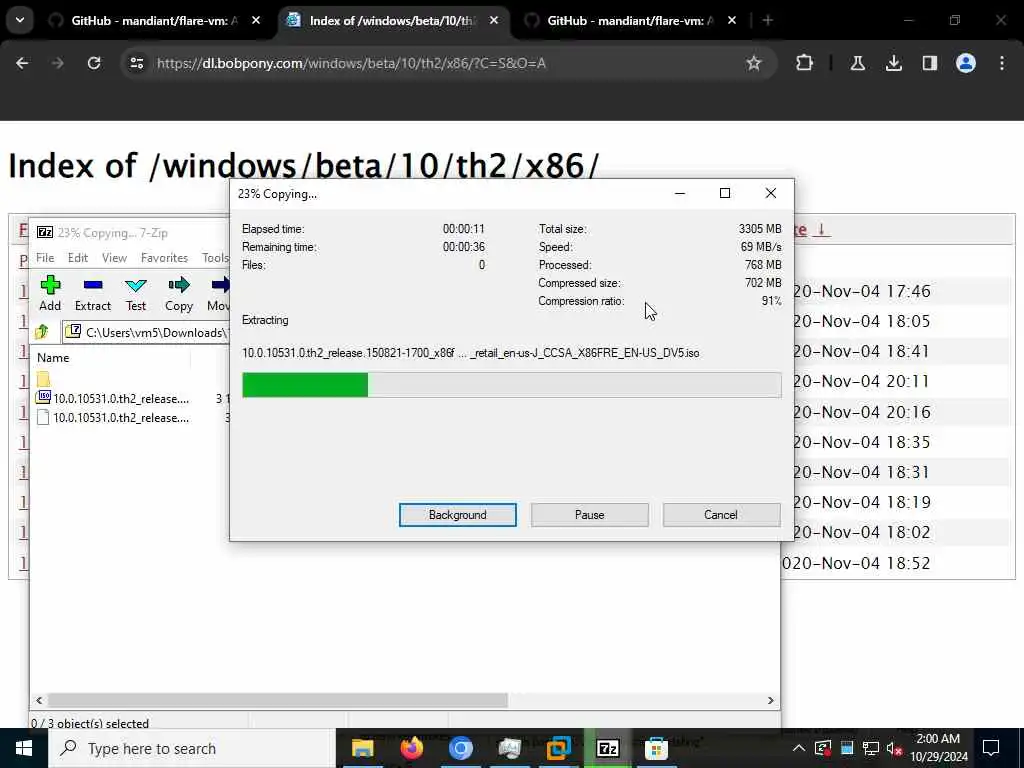Click the 7-Zip address path field
Screen dimensions: 1024x768
click(x=147, y=332)
